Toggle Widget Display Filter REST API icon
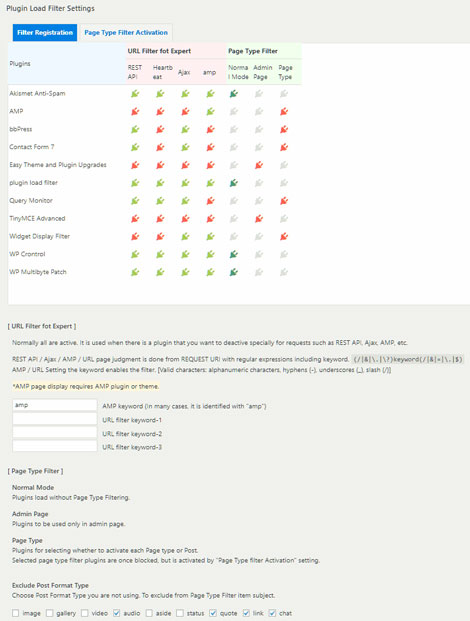The height and width of the screenshot is (621, 470). (x=135, y=236)
